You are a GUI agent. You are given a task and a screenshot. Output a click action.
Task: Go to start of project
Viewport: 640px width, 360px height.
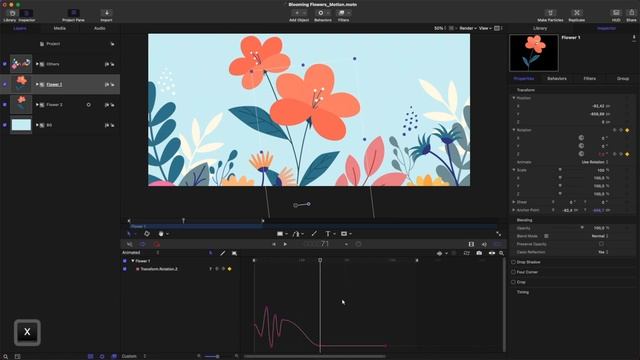(x=273, y=244)
